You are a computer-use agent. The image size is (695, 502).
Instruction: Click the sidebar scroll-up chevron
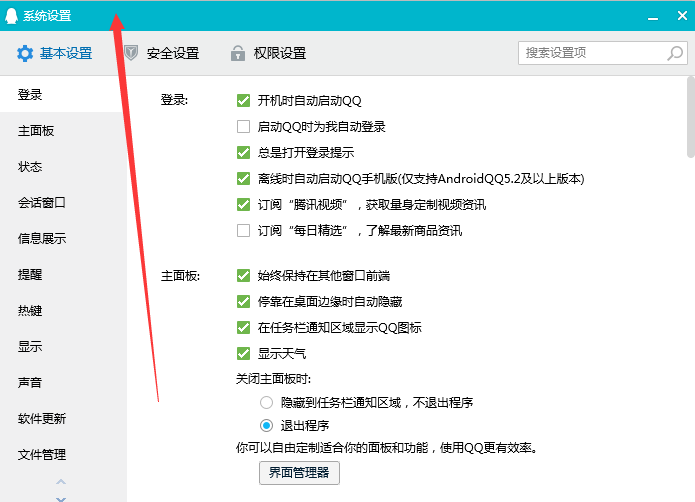click(x=61, y=482)
